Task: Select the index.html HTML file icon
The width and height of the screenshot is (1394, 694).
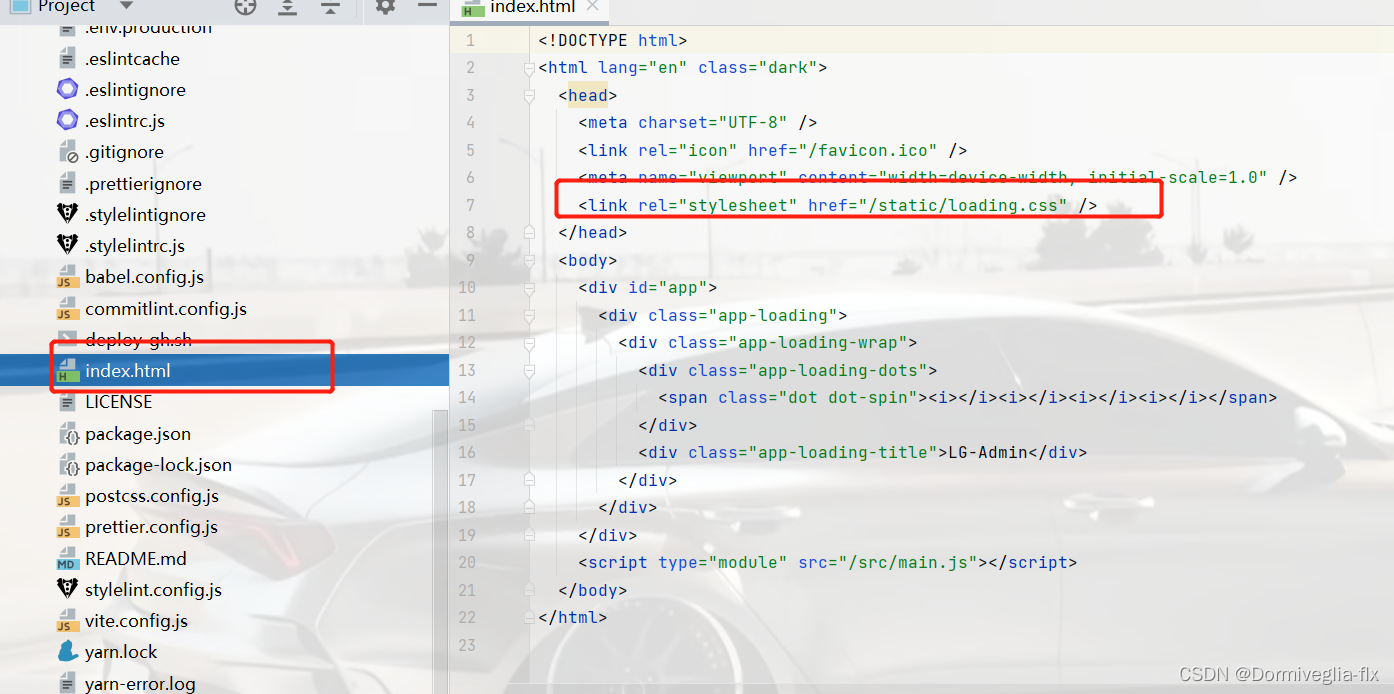Action: coord(67,370)
